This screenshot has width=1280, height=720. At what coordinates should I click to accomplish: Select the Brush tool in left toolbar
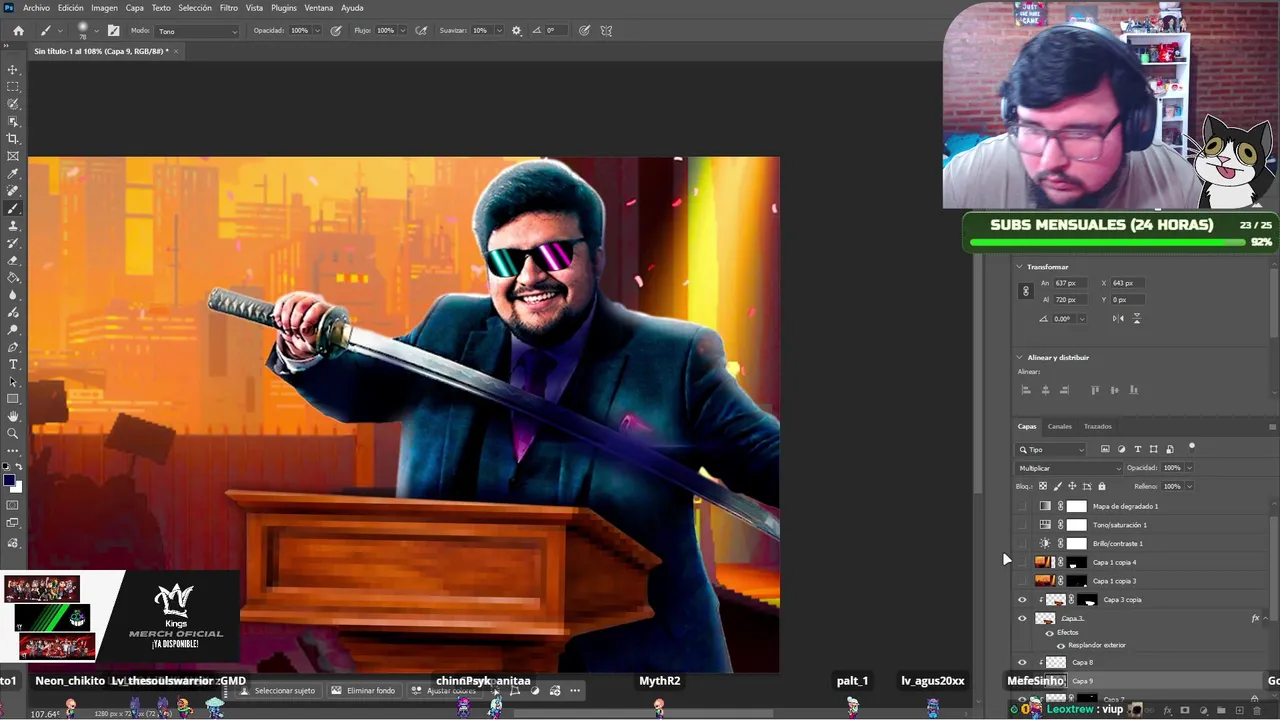(x=13, y=209)
